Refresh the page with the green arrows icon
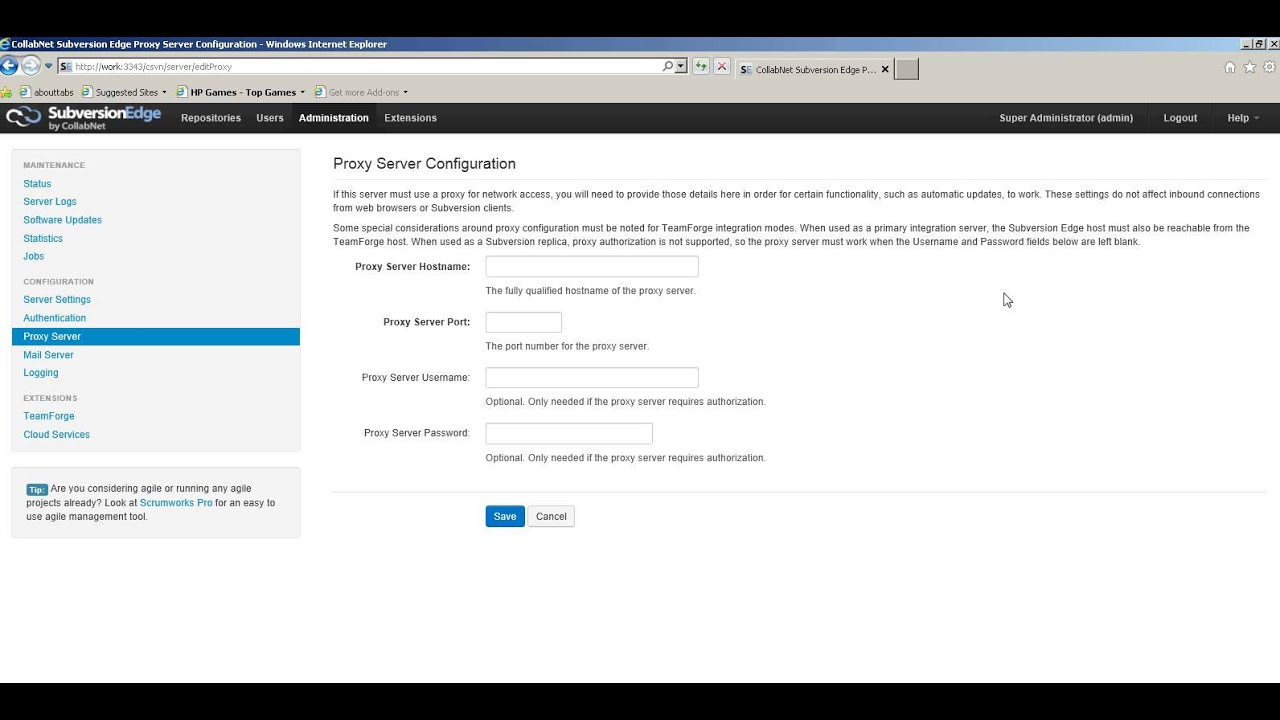 [700, 67]
